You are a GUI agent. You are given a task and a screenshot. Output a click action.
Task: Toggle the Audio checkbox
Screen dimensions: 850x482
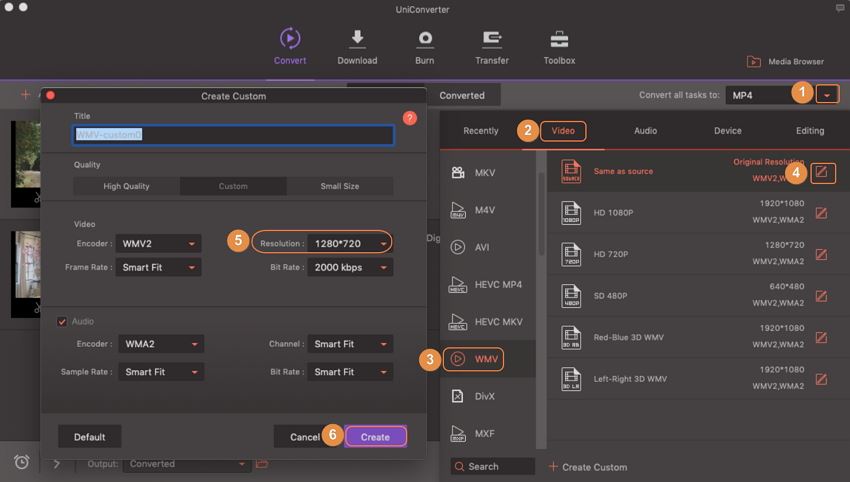pos(62,322)
